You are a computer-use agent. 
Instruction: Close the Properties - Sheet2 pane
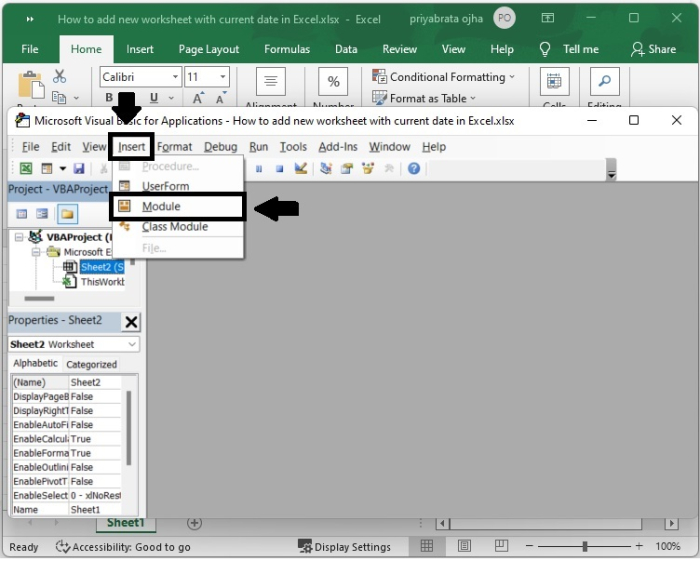(x=131, y=322)
